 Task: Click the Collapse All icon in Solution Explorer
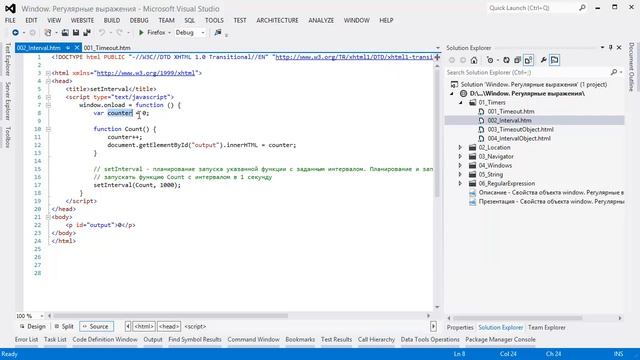pos(517,60)
